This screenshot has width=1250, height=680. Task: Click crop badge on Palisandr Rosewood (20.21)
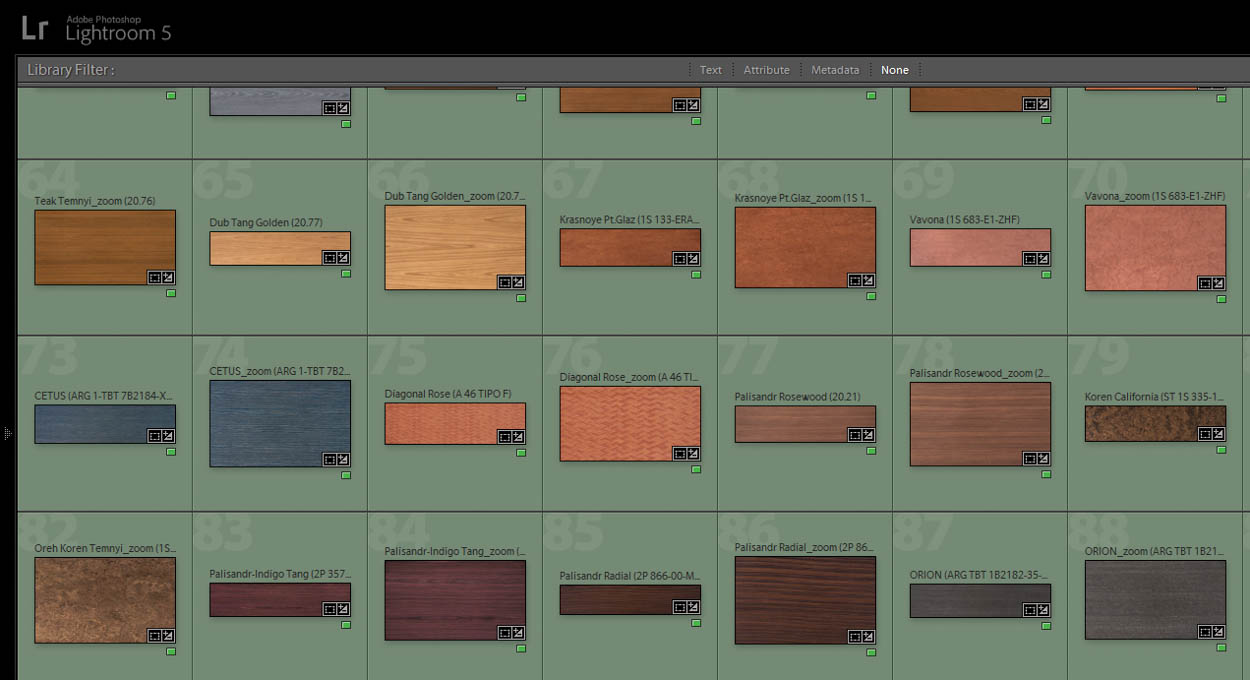click(x=854, y=434)
